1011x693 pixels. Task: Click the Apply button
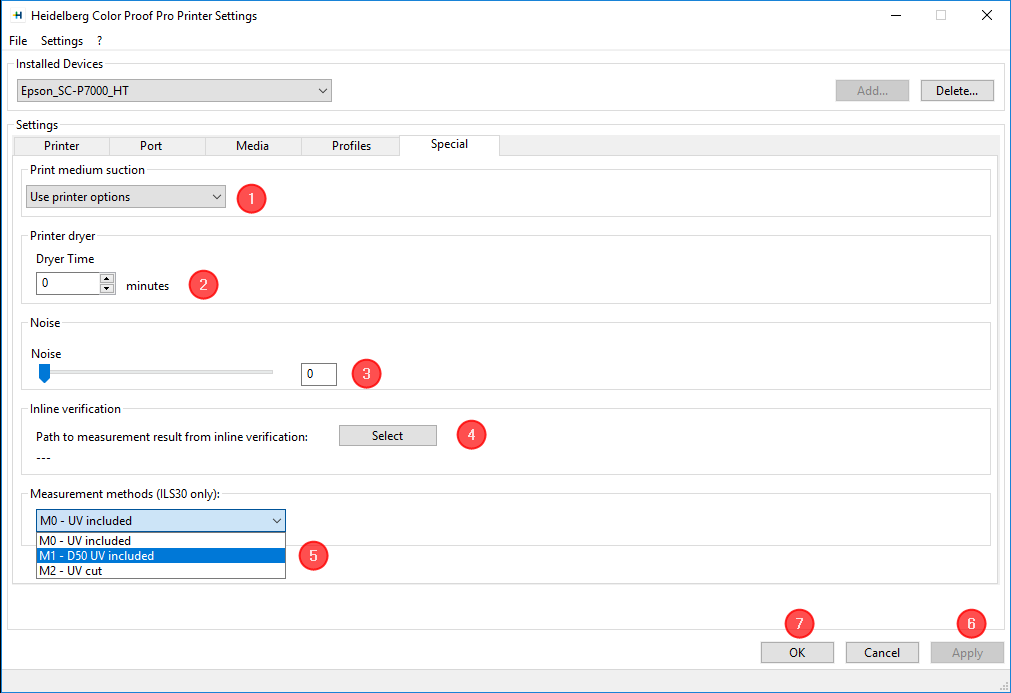tap(967, 652)
